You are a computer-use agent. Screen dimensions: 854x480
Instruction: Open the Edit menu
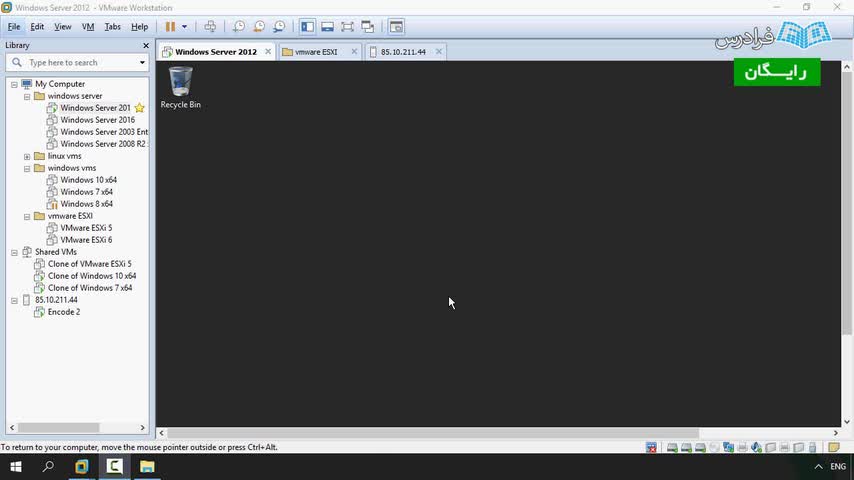[37, 27]
